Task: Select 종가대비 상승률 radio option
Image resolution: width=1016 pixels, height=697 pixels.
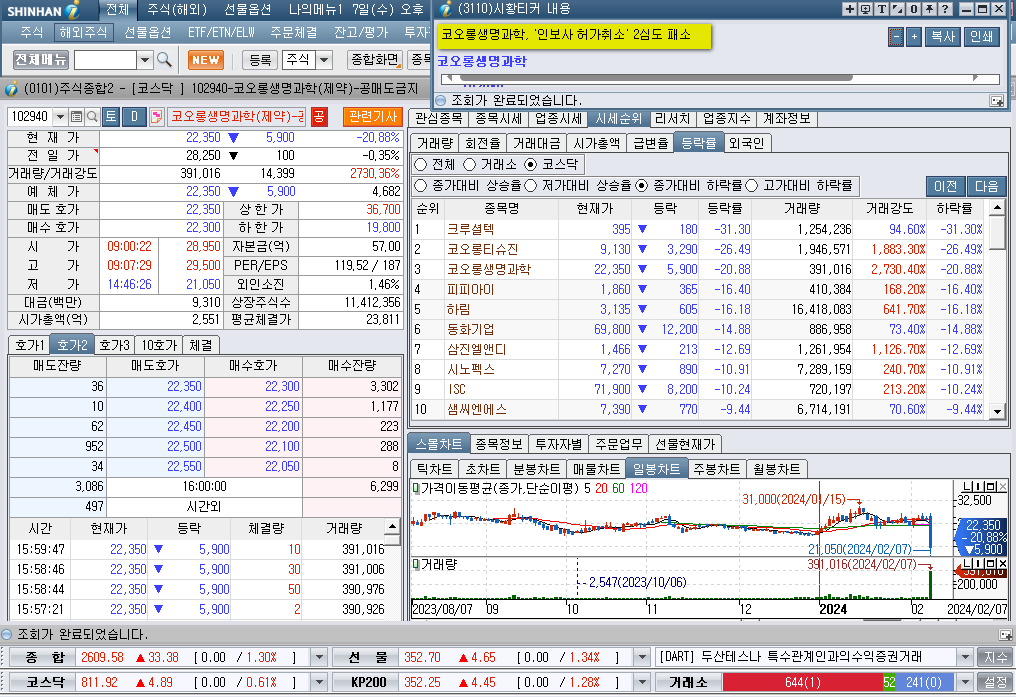Action: click(x=421, y=186)
